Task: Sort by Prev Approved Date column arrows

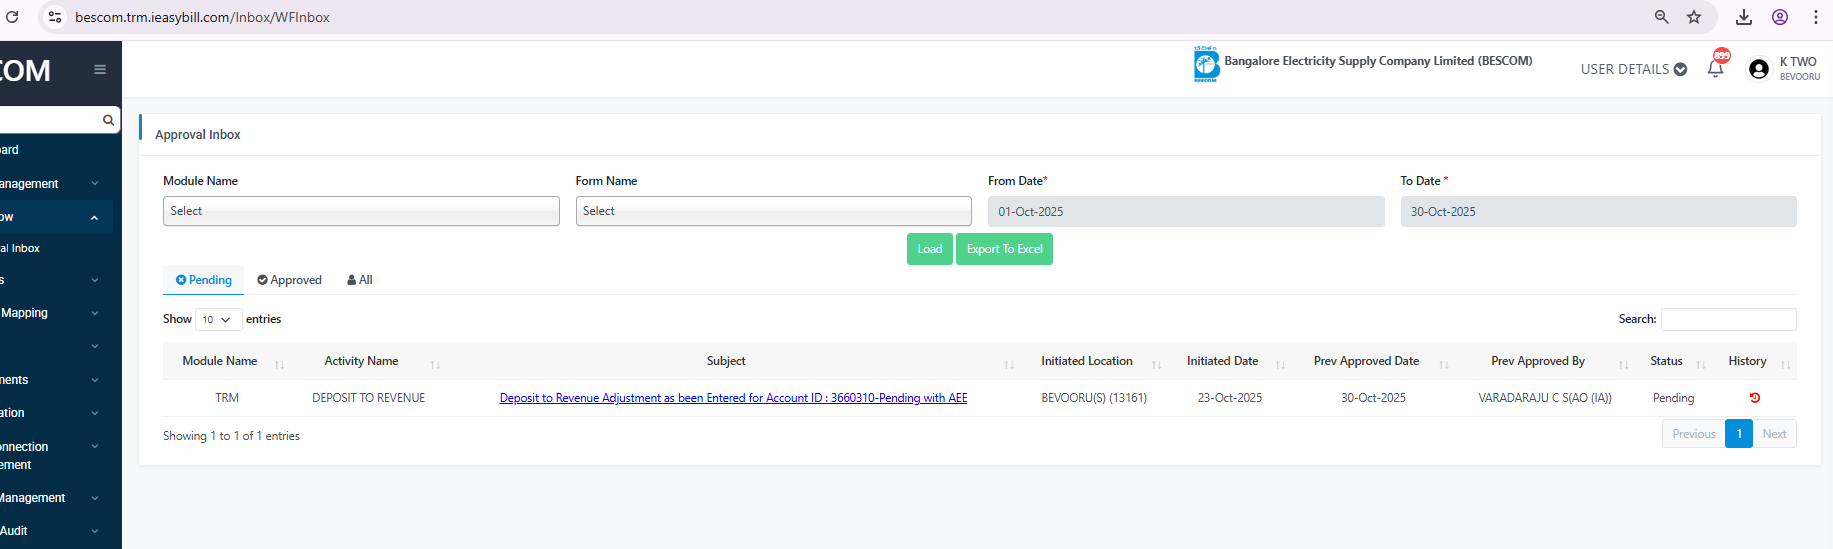Action: pyautogui.click(x=1444, y=364)
